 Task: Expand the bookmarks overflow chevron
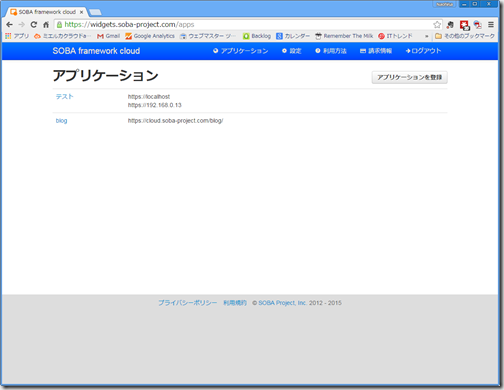point(426,36)
